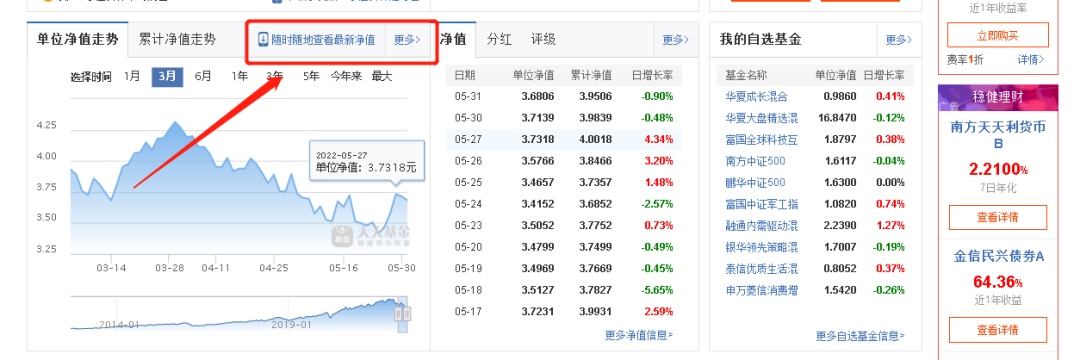Screen dimensions: 1080x360
Task: Open the 更多自选基金信息 link
Action: coord(860,336)
